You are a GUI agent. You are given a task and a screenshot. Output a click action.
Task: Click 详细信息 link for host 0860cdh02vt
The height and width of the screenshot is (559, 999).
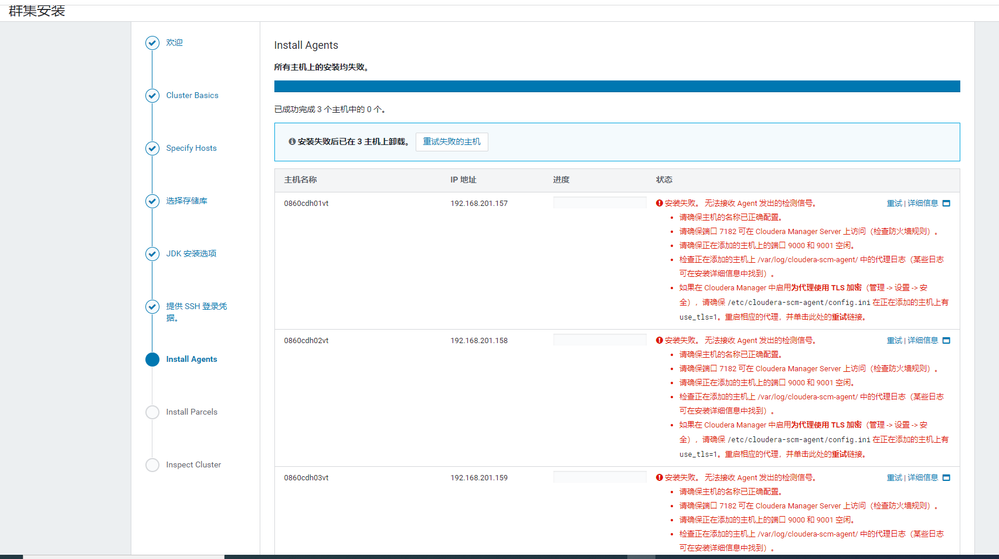pos(923,340)
